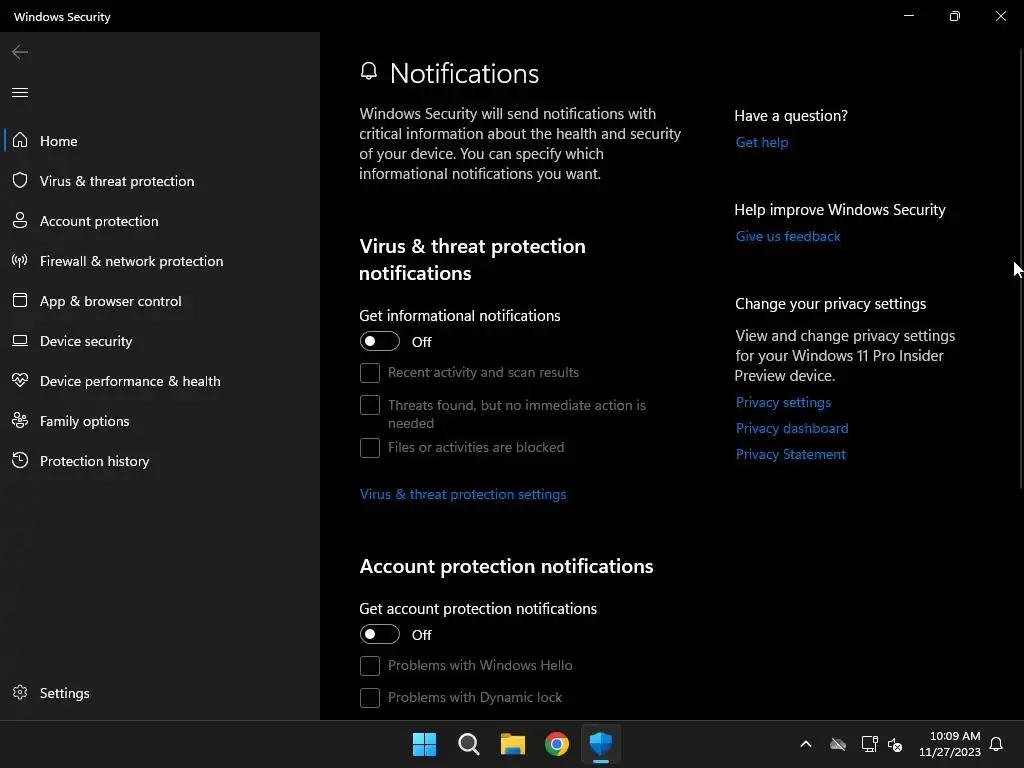Click the bell icon beside Notifications heading
This screenshot has height=768, width=1024.
pos(369,71)
